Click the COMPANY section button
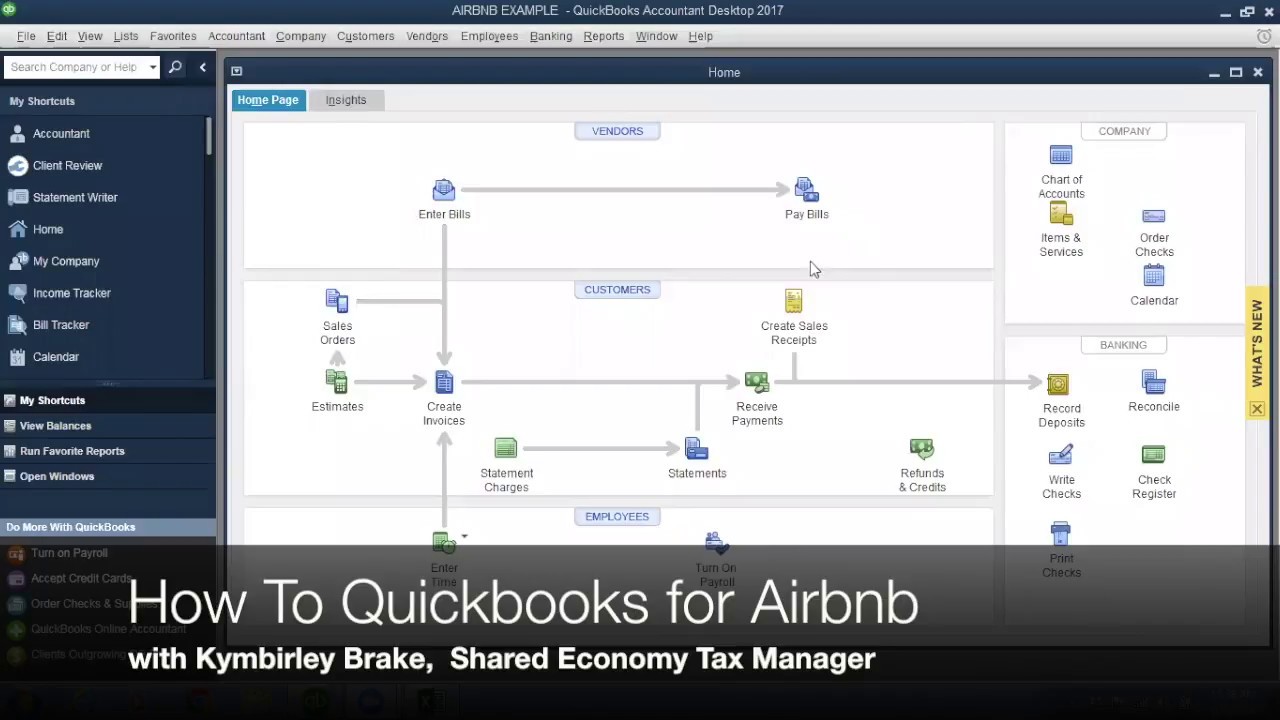The width and height of the screenshot is (1280, 720). pos(1124,131)
